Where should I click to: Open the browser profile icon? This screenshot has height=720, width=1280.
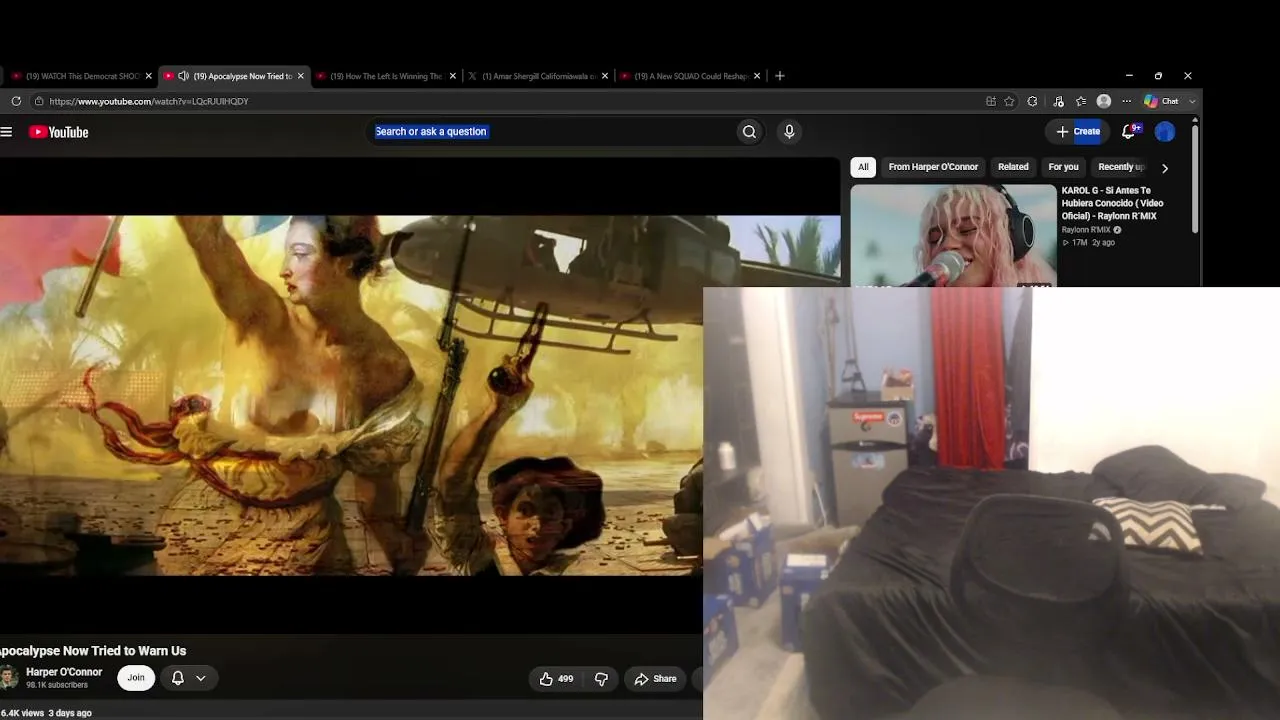(1104, 101)
